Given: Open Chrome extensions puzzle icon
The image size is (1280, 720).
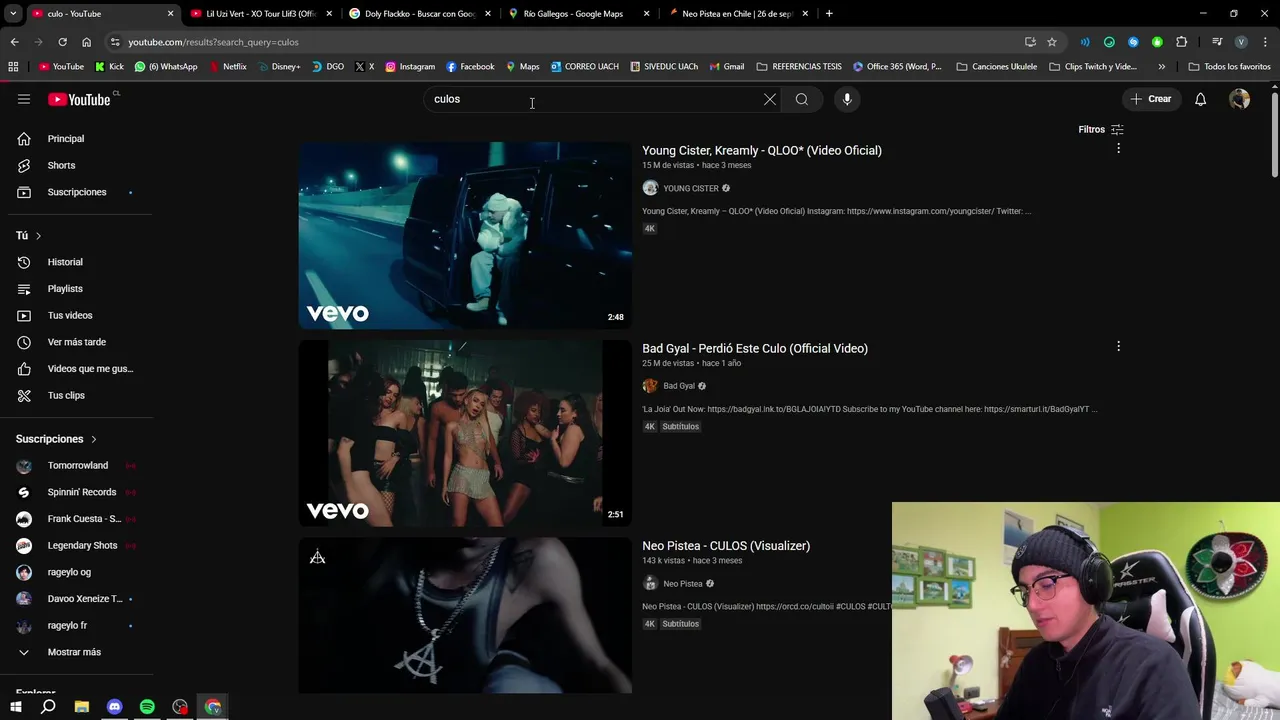Looking at the screenshot, I should [x=1181, y=42].
